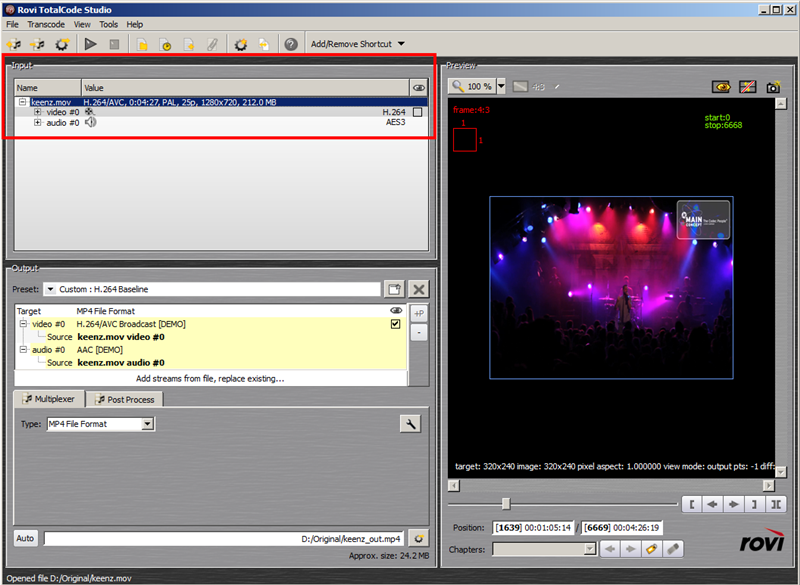Image resolution: width=800 pixels, height=585 pixels.
Task: Click Add streams from file, replace existing
Action: click(x=210, y=378)
